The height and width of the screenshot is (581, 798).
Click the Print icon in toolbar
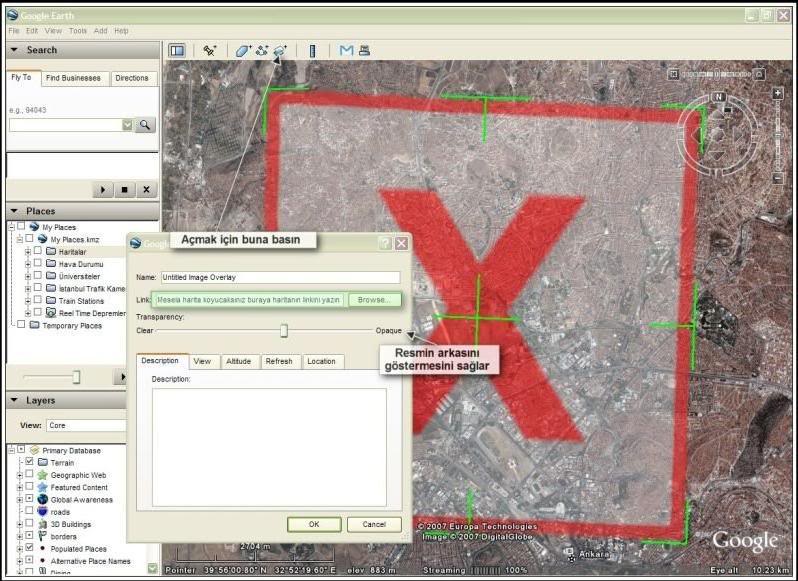point(365,50)
